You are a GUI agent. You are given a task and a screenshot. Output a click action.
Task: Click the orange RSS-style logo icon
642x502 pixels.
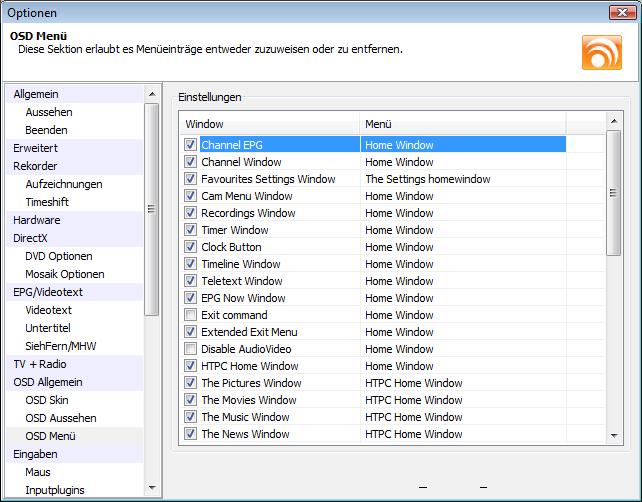(601, 52)
